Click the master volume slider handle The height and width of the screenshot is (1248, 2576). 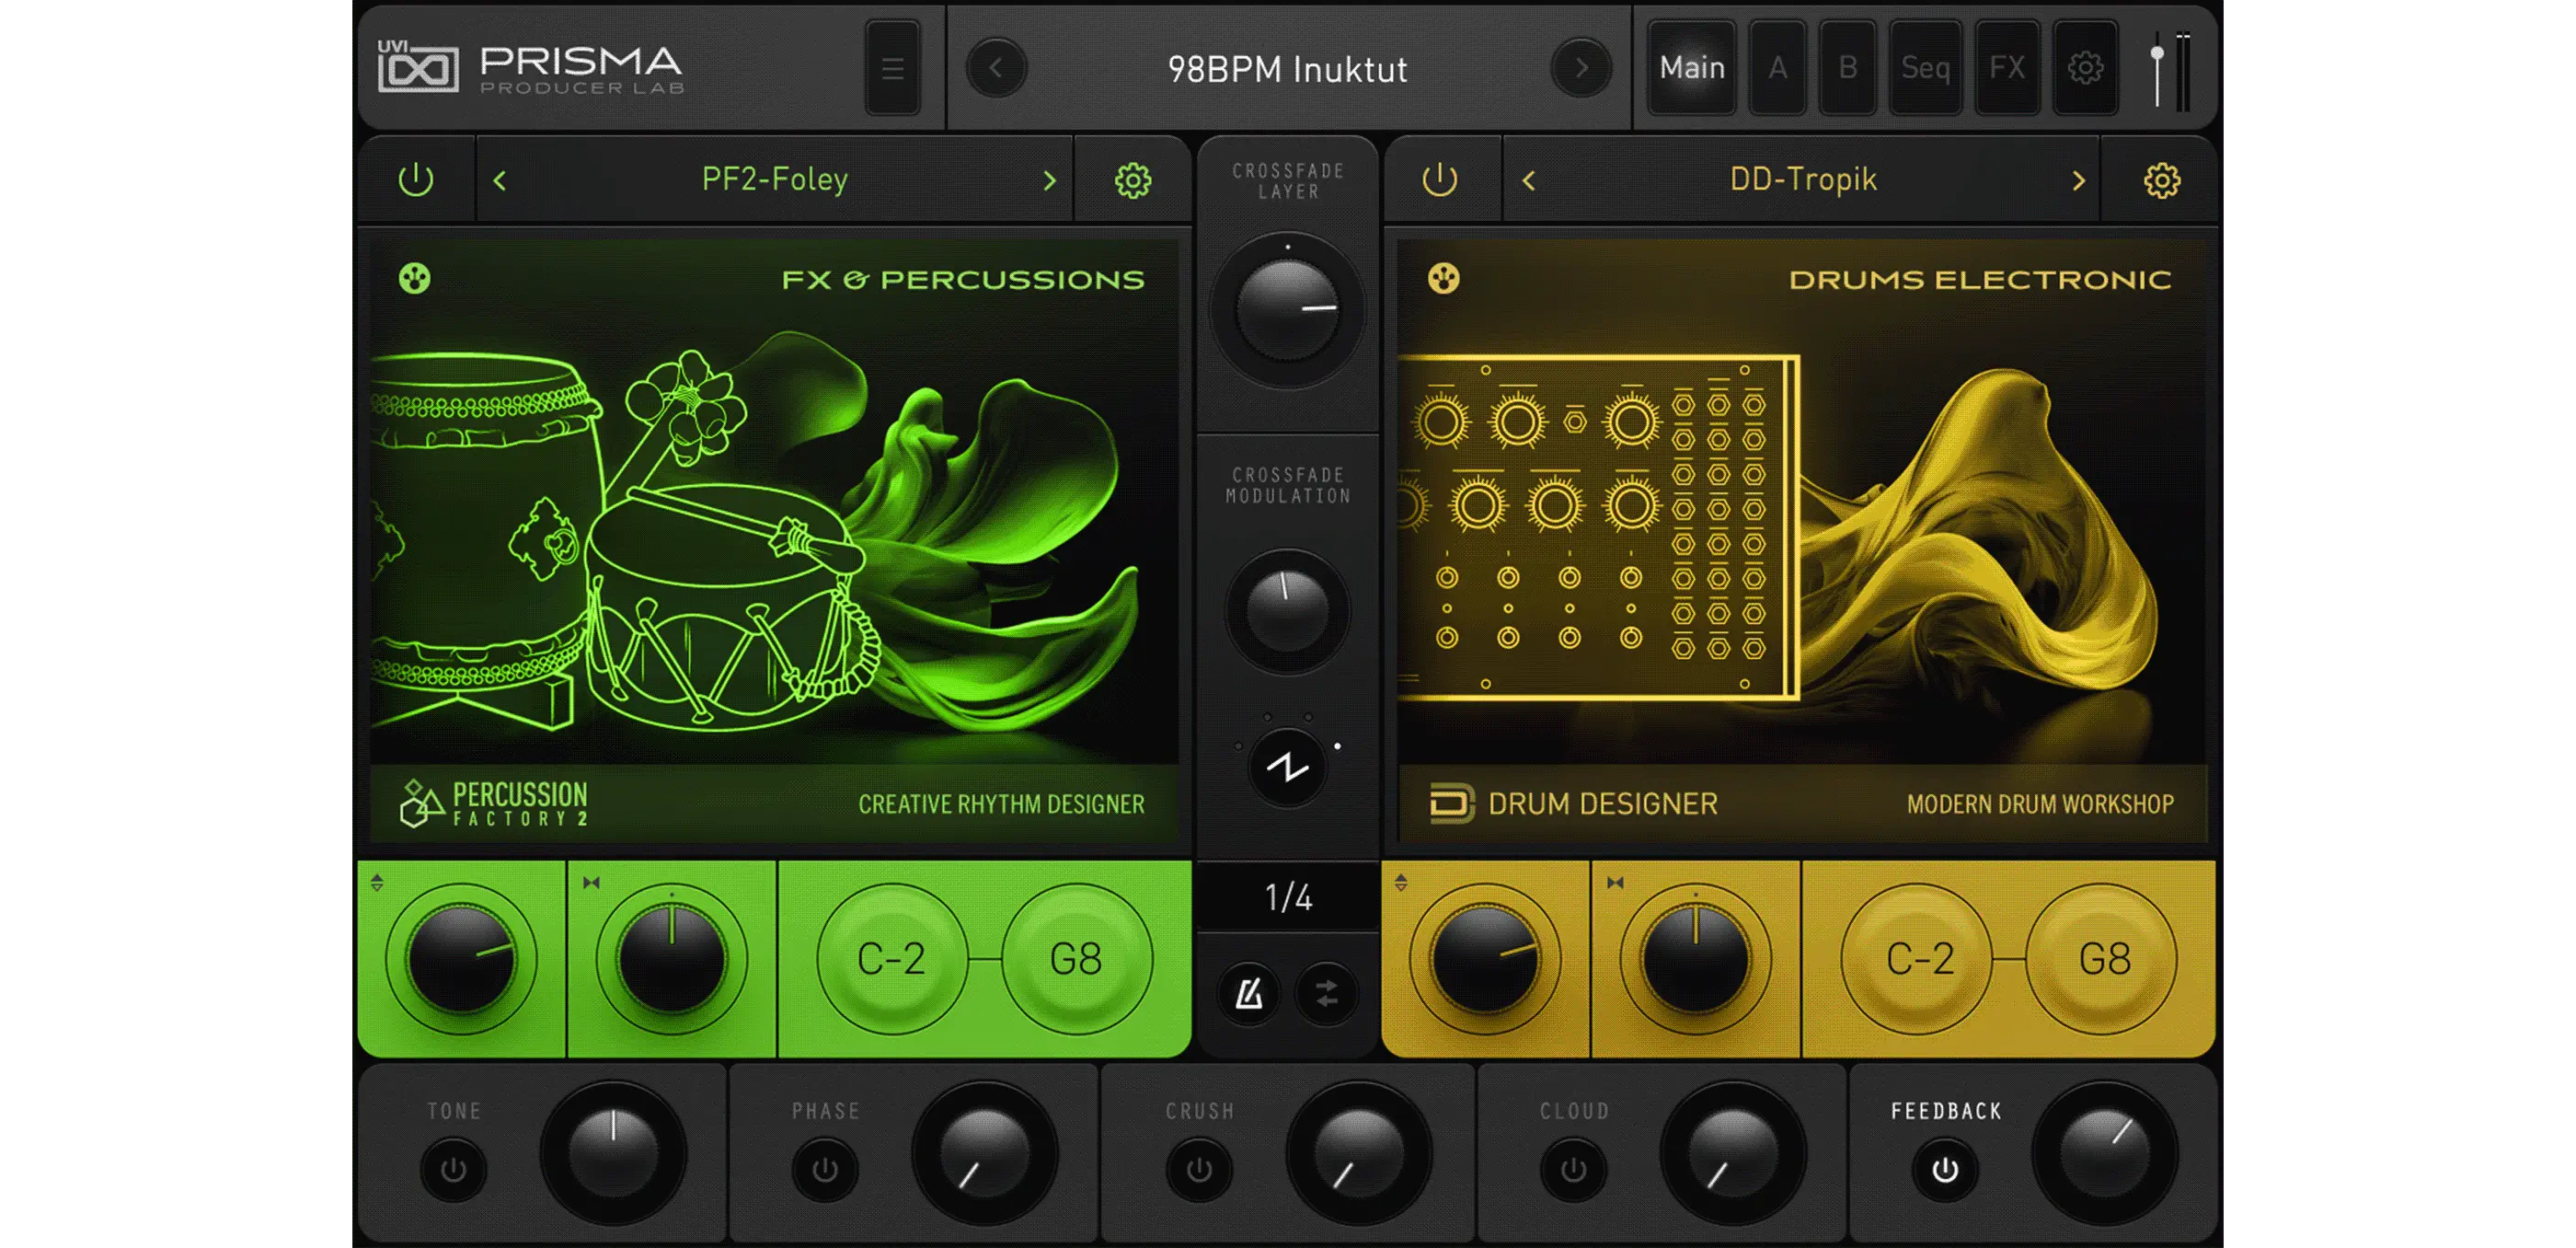(x=2157, y=53)
